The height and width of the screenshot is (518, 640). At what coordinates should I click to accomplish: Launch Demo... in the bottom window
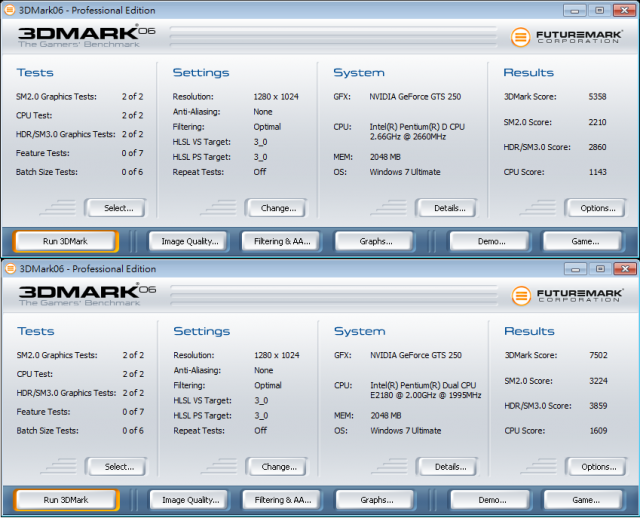click(492, 500)
